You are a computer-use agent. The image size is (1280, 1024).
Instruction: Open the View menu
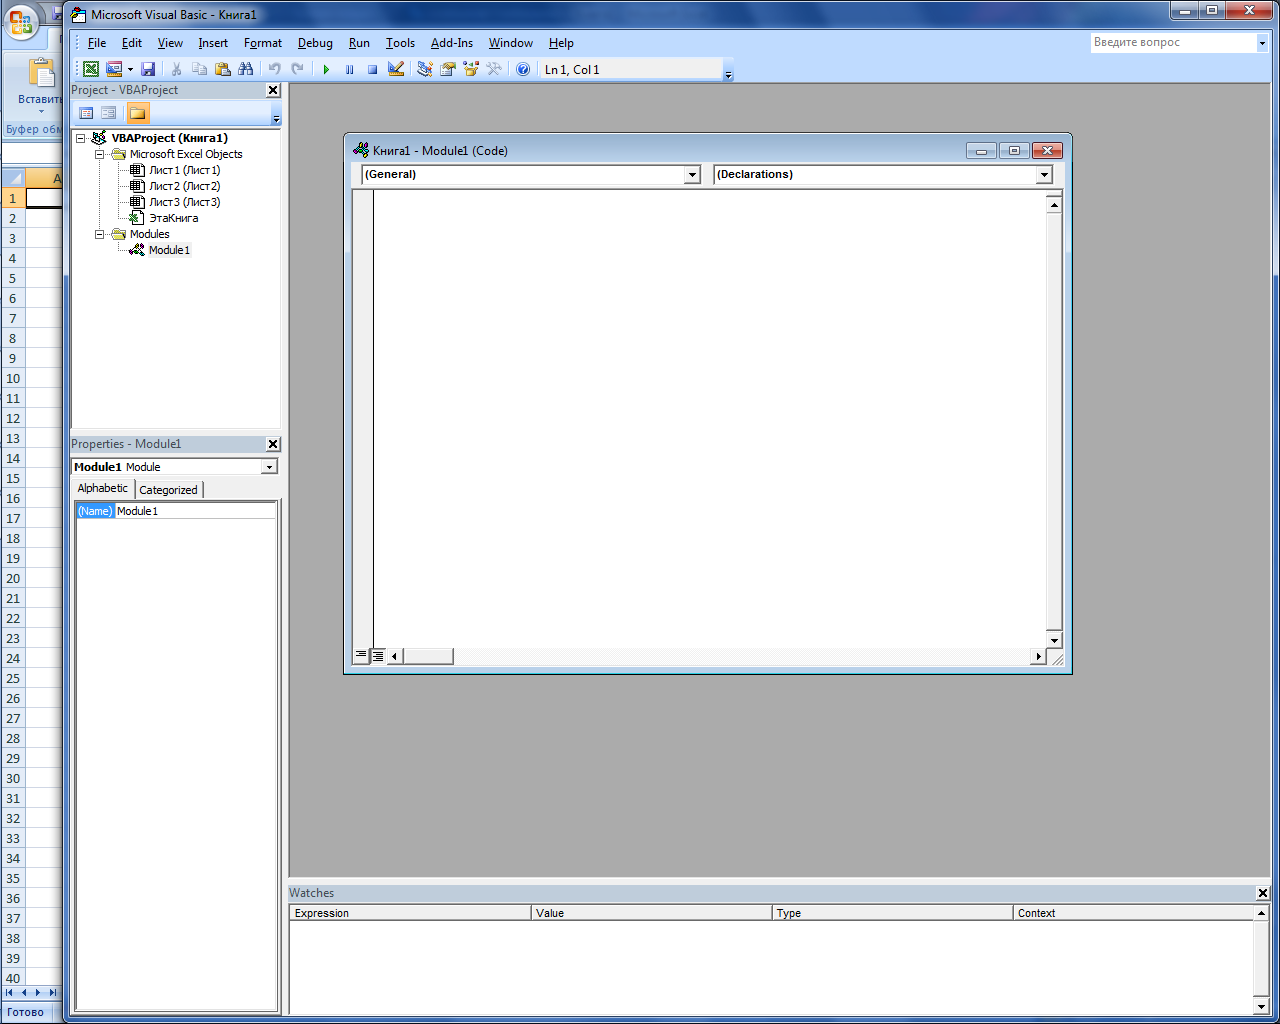point(170,43)
